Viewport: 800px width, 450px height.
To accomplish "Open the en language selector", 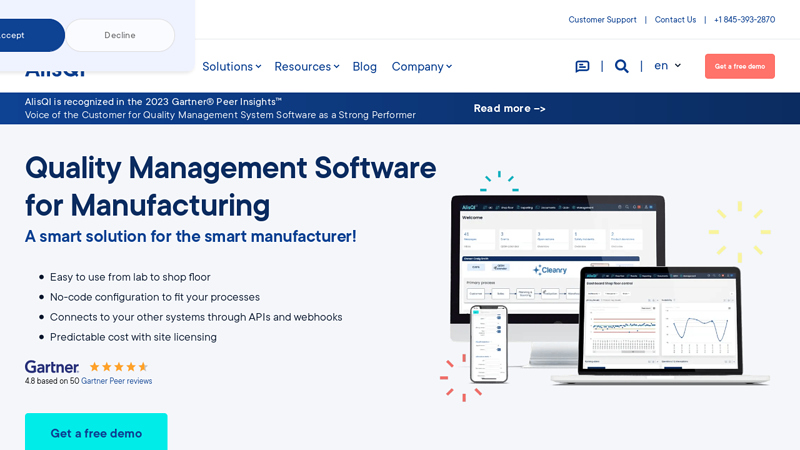I will [x=667, y=65].
